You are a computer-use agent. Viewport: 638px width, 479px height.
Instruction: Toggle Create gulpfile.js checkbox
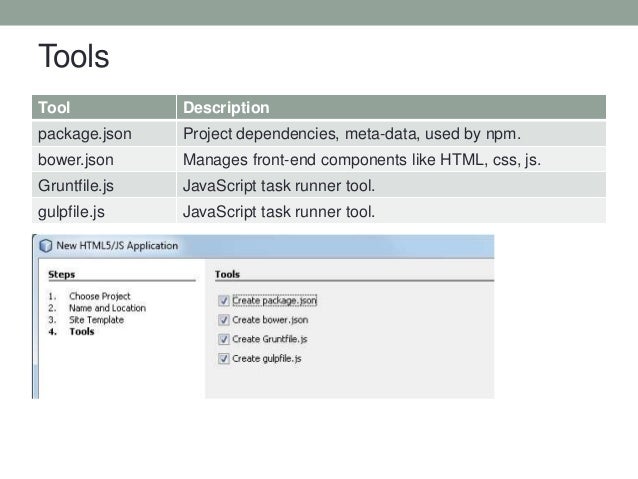point(224,359)
